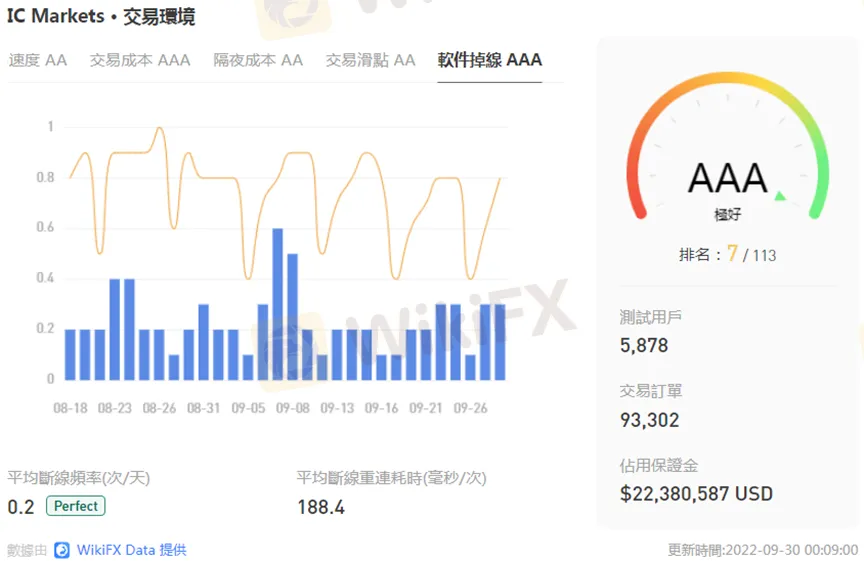
Task: Click the 極好 label under the rating
Action: (727, 214)
